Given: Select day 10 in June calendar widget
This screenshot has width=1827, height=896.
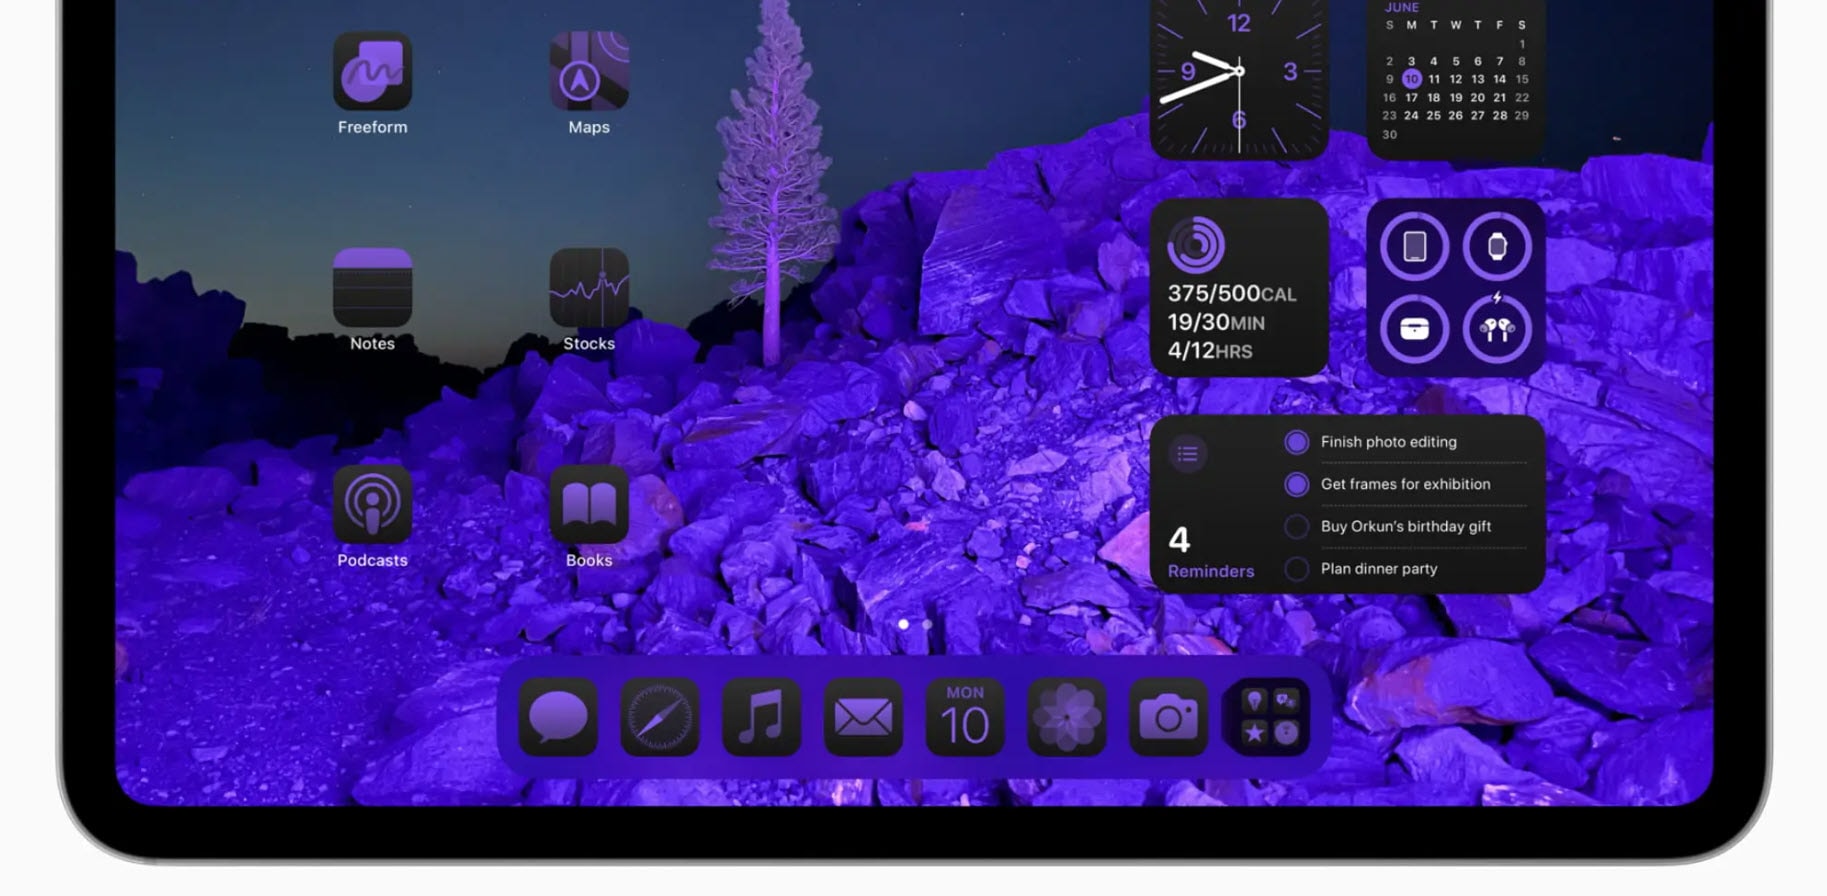Looking at the screenshot, I should point(1411,79).
